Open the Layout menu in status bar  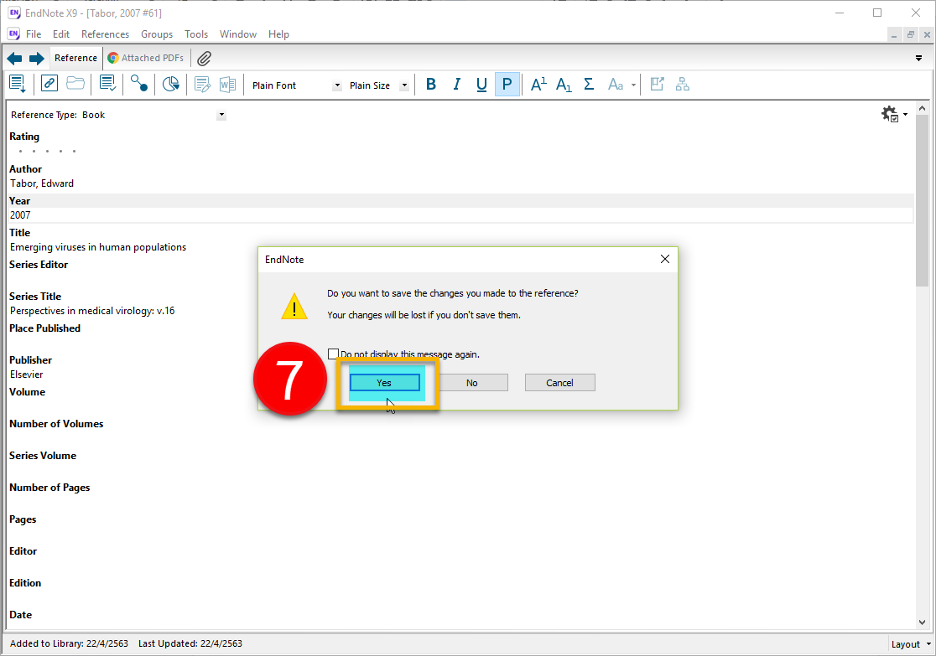pos(911,644)
